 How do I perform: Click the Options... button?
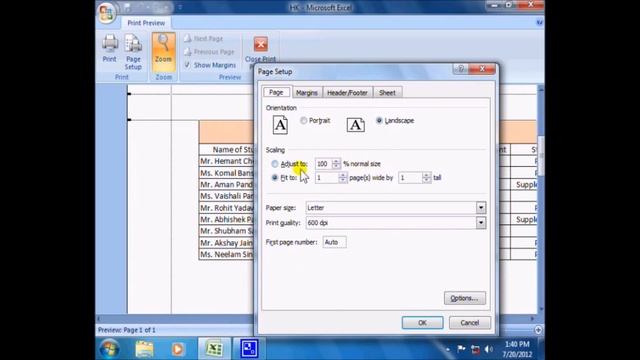pyautogui.click(x=464, y=298)
